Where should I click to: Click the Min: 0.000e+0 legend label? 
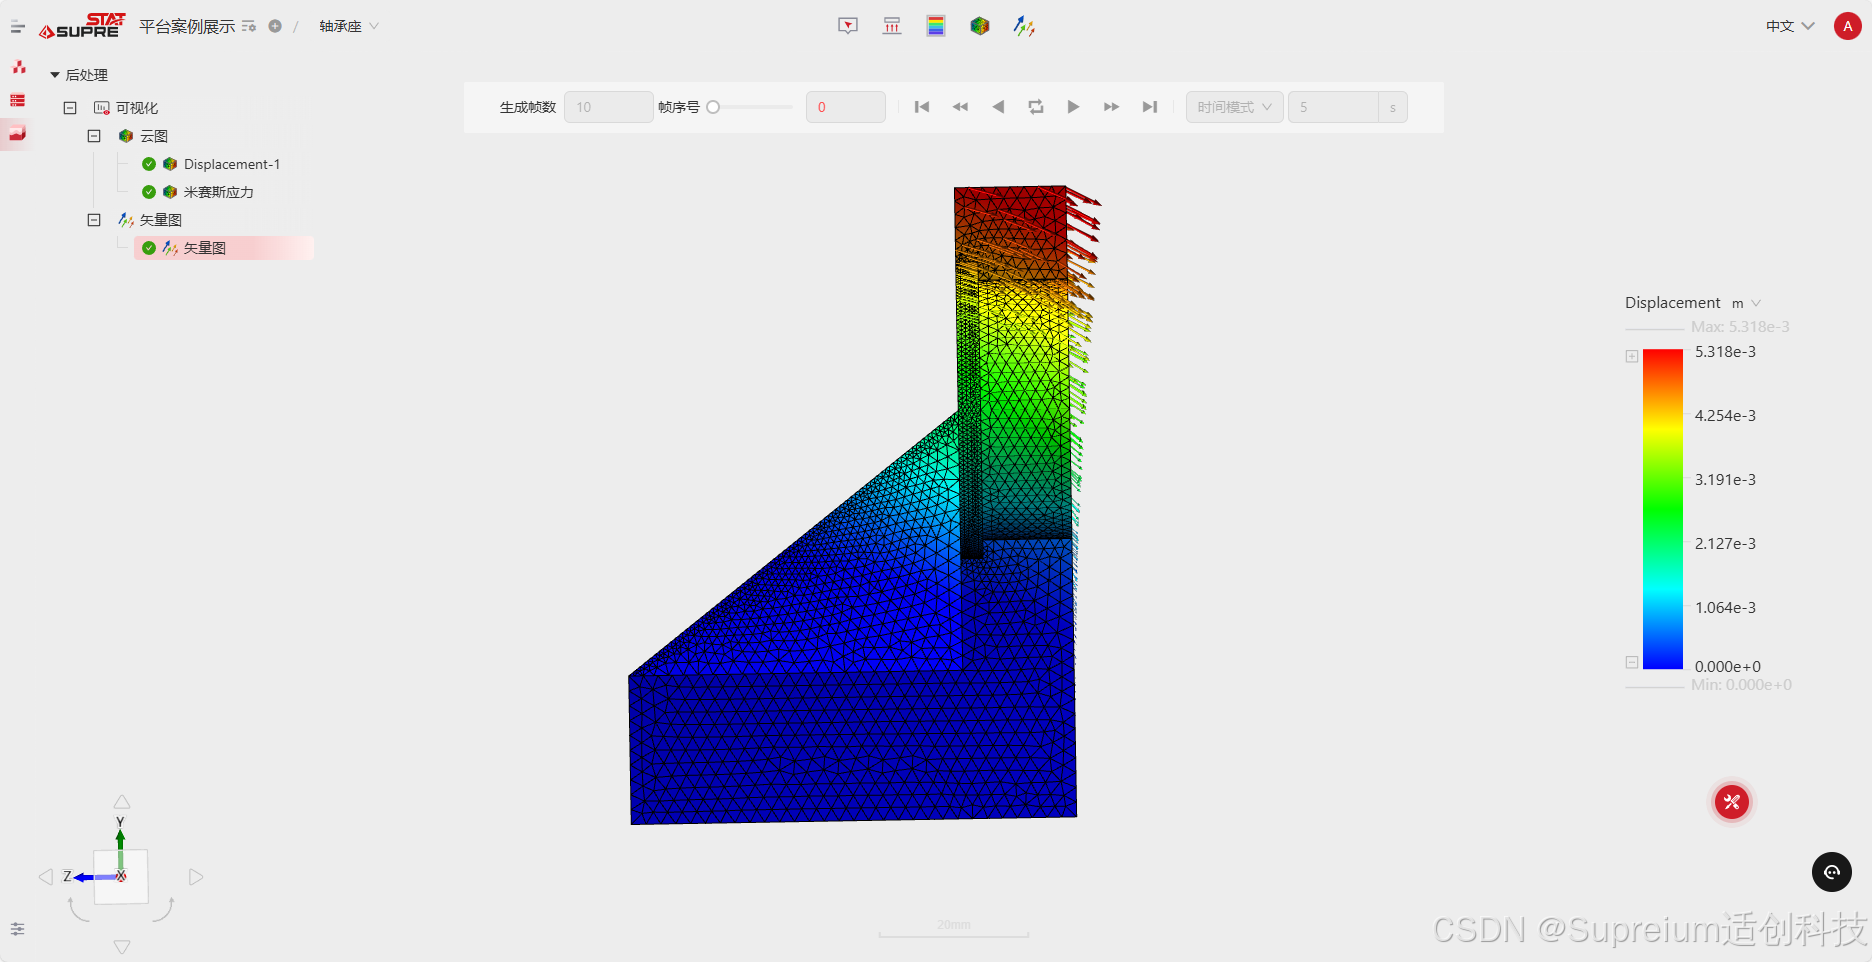[1741, 685]
